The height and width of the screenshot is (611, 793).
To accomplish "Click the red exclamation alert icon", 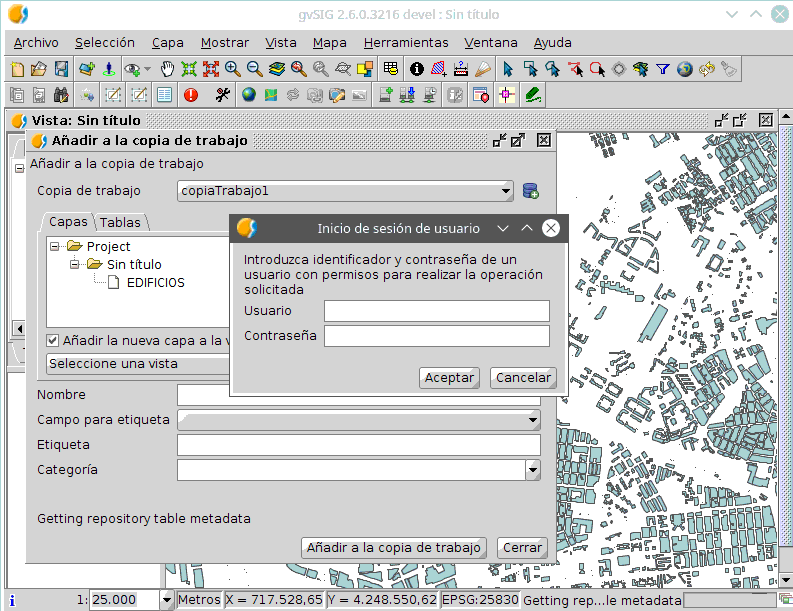I will pyautogui.click(x=191, y=95).
